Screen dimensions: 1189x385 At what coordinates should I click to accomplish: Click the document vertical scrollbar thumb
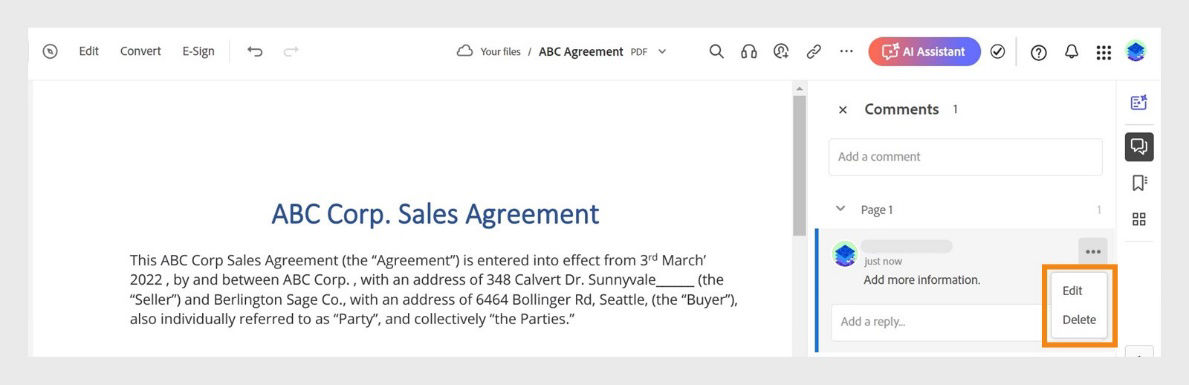coord(799,165)
